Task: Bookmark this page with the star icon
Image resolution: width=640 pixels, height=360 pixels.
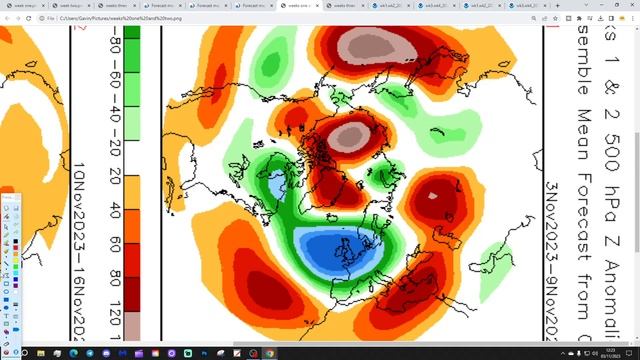Action: (555, 18)
